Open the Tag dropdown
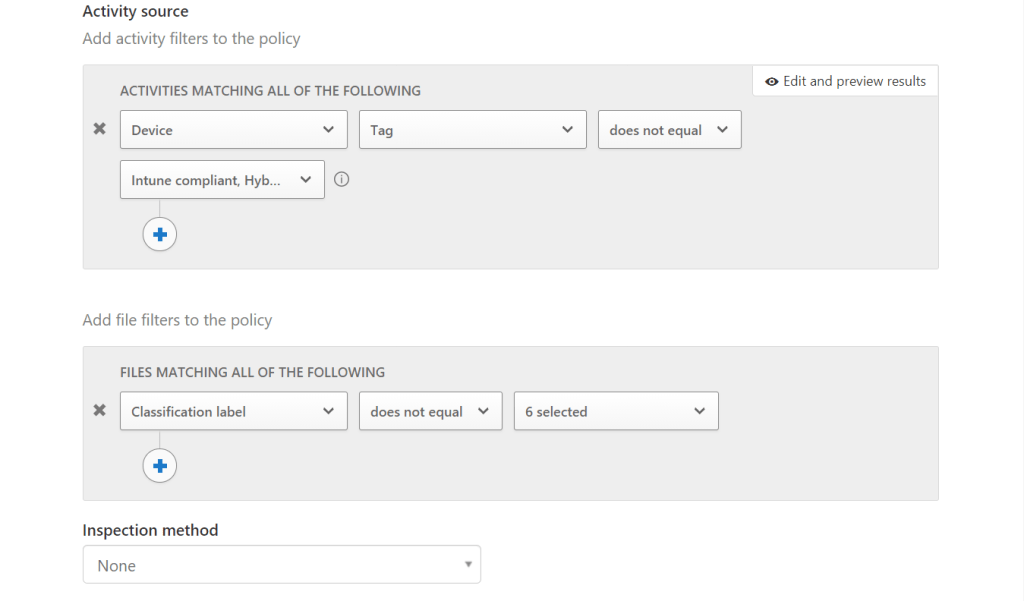The width and height of the screenshot is (1024, 601). tap(472, 130)
